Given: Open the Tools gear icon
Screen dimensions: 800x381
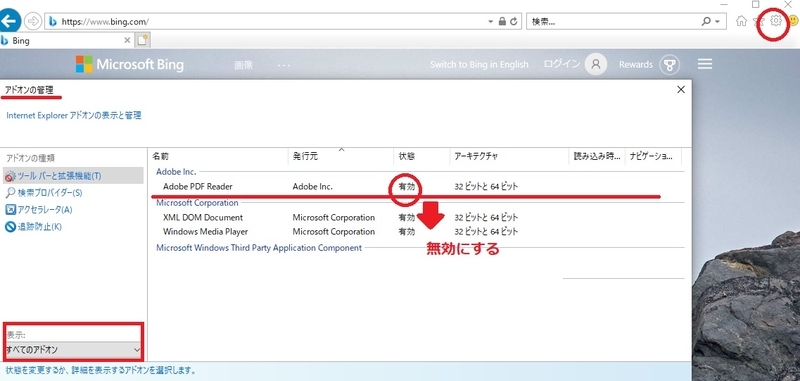Looking at the screenshot, I should (x=776, y=20).
